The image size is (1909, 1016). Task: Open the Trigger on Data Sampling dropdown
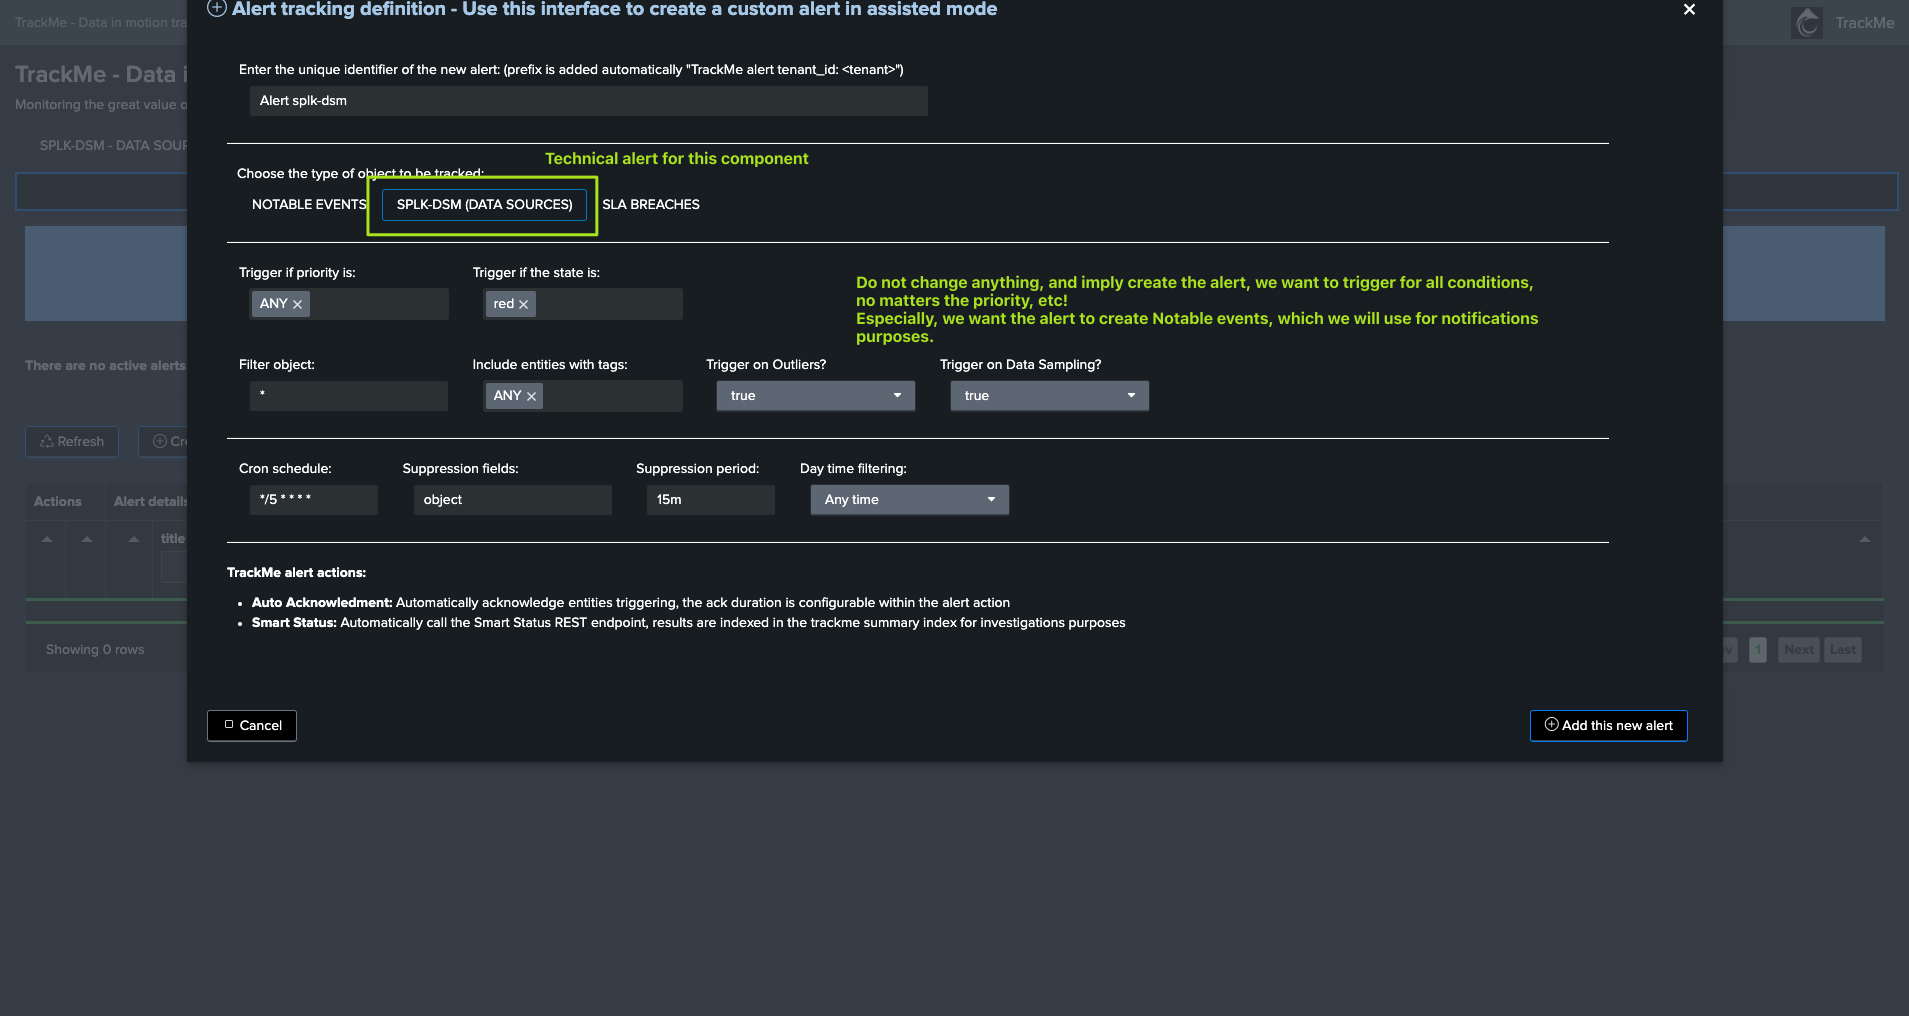pos(1049,396)
